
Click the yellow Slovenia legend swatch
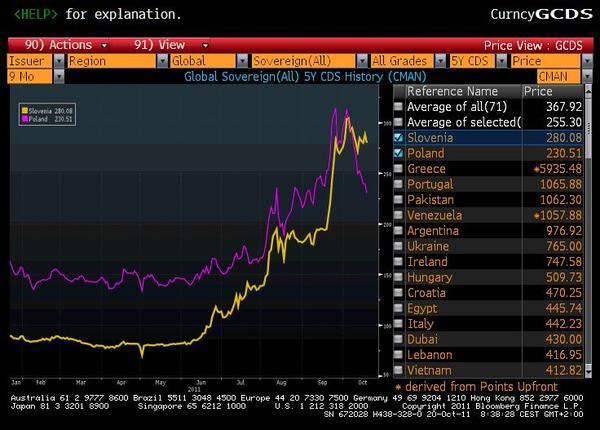click(x=24, y=111)
